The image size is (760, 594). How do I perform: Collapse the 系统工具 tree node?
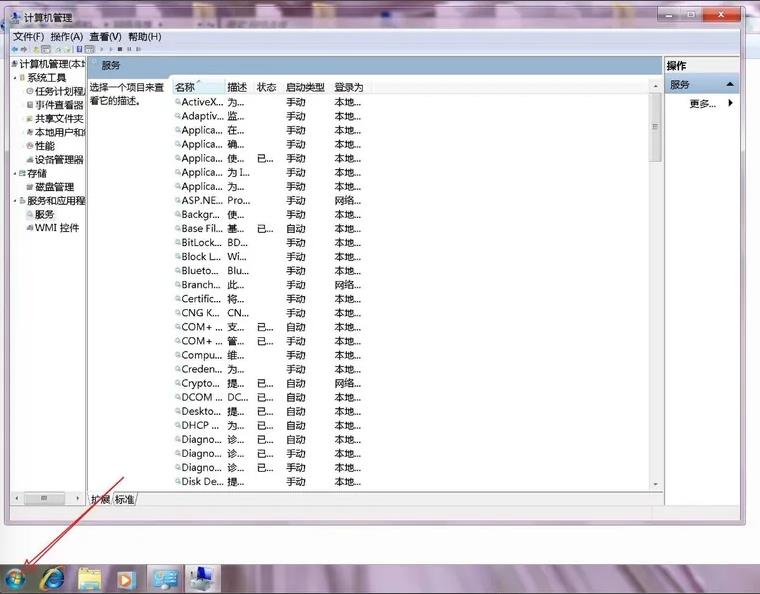point(15,78)
